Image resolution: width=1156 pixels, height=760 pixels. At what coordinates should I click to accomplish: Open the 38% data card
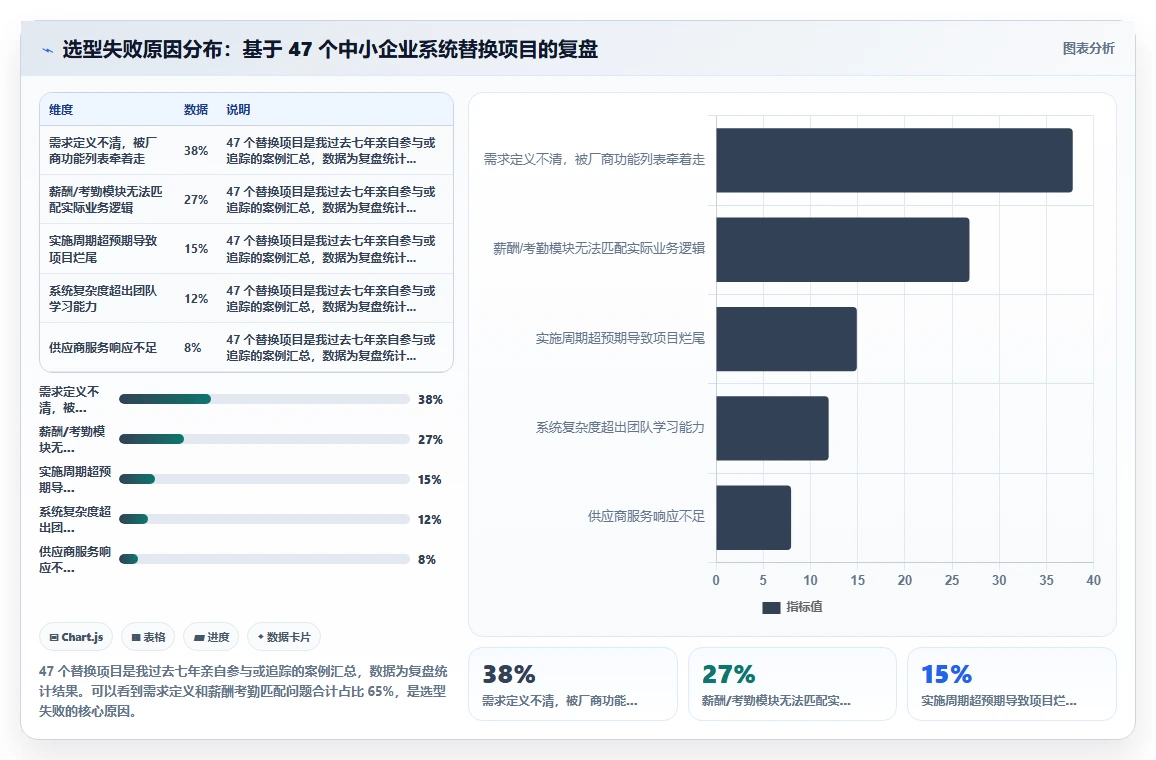tap(573, 684)
